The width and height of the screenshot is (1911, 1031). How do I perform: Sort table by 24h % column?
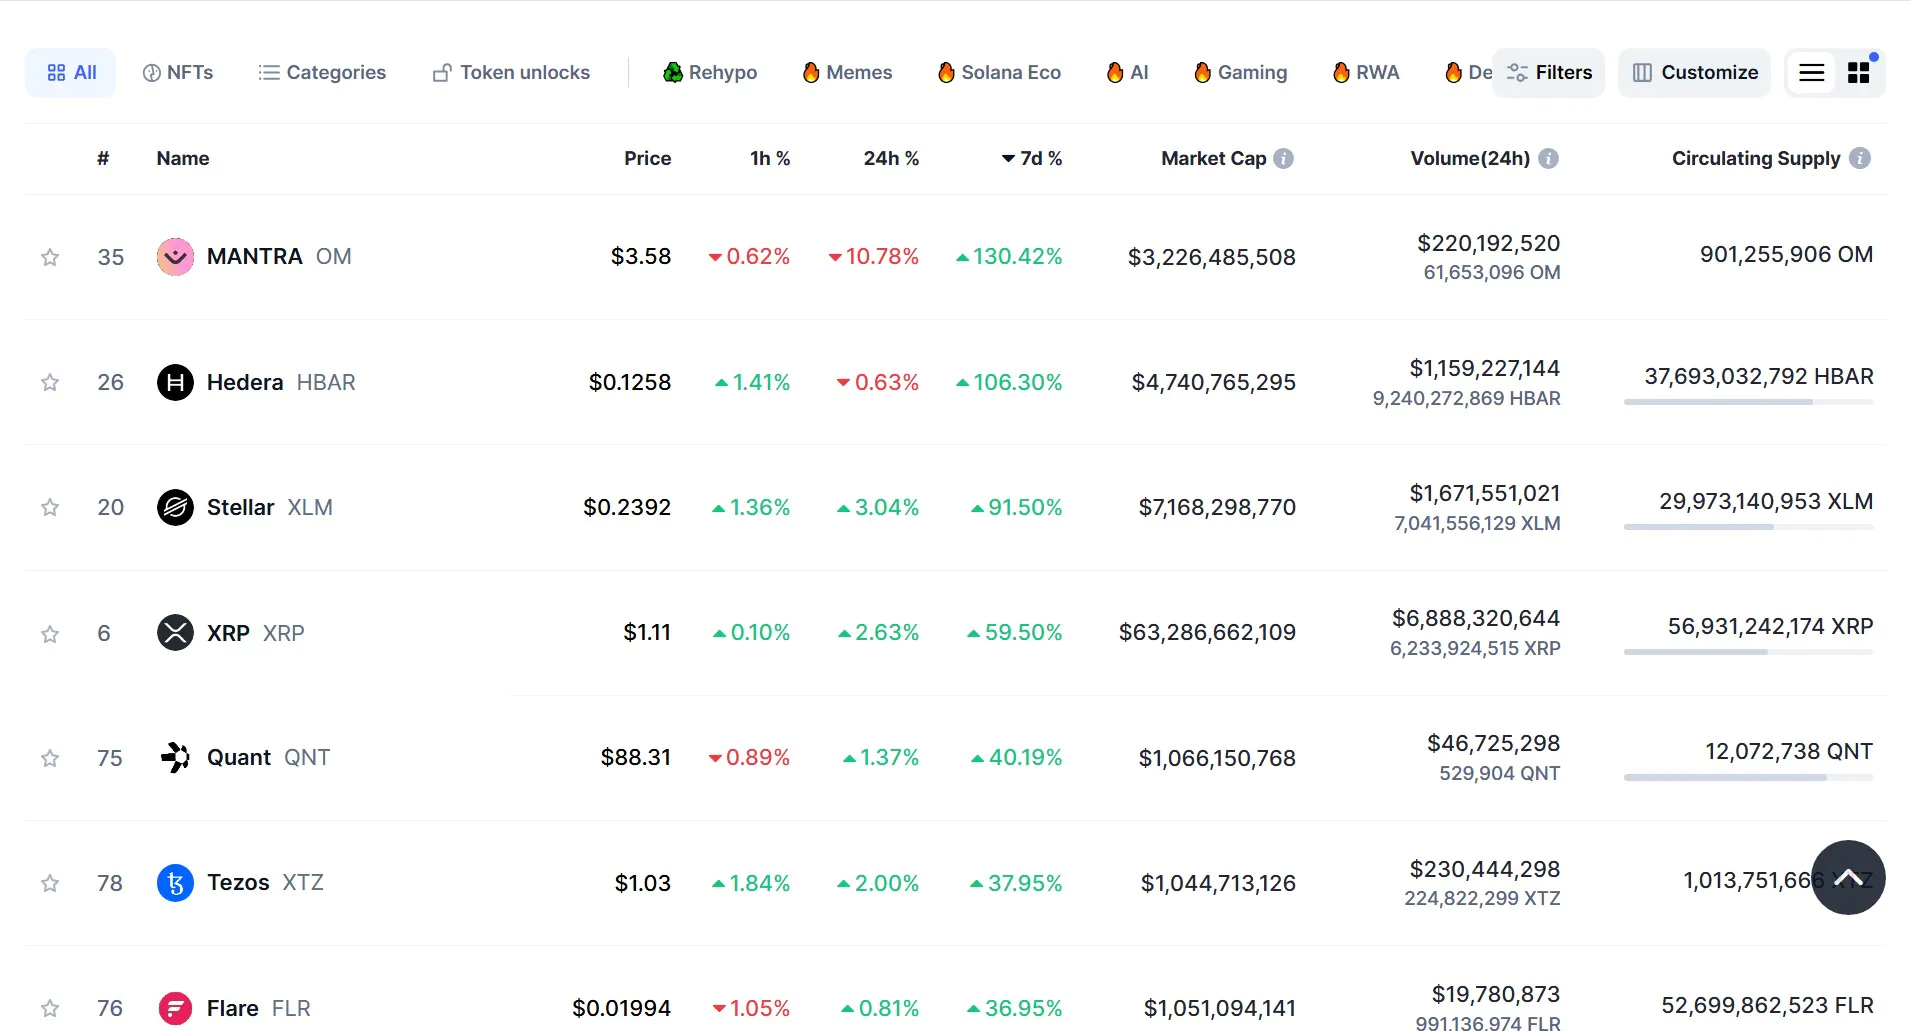coord(891,158)
